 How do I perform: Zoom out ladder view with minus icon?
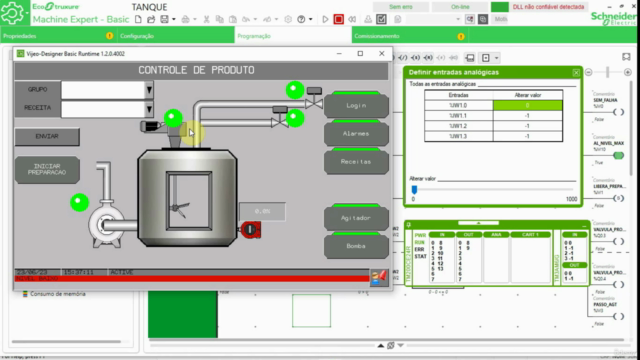tap(589, 72)
